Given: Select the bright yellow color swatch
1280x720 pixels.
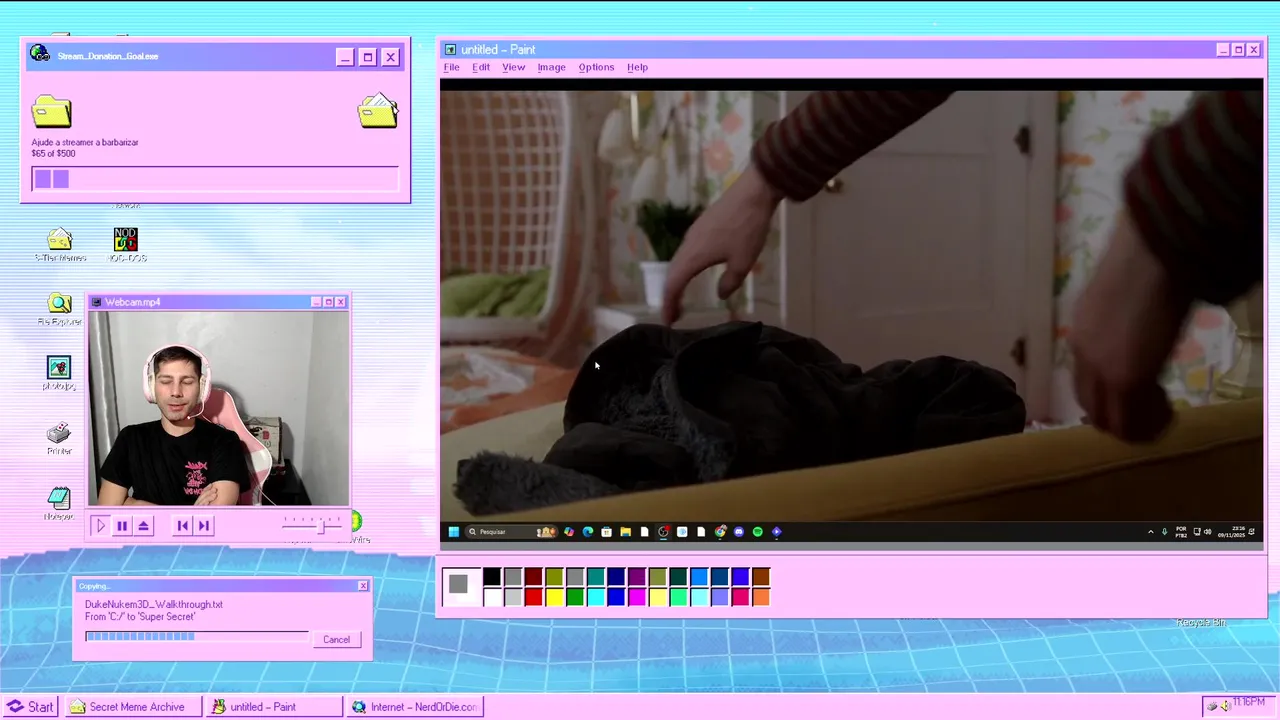Looking at the screenshot, I should point(554,597).
